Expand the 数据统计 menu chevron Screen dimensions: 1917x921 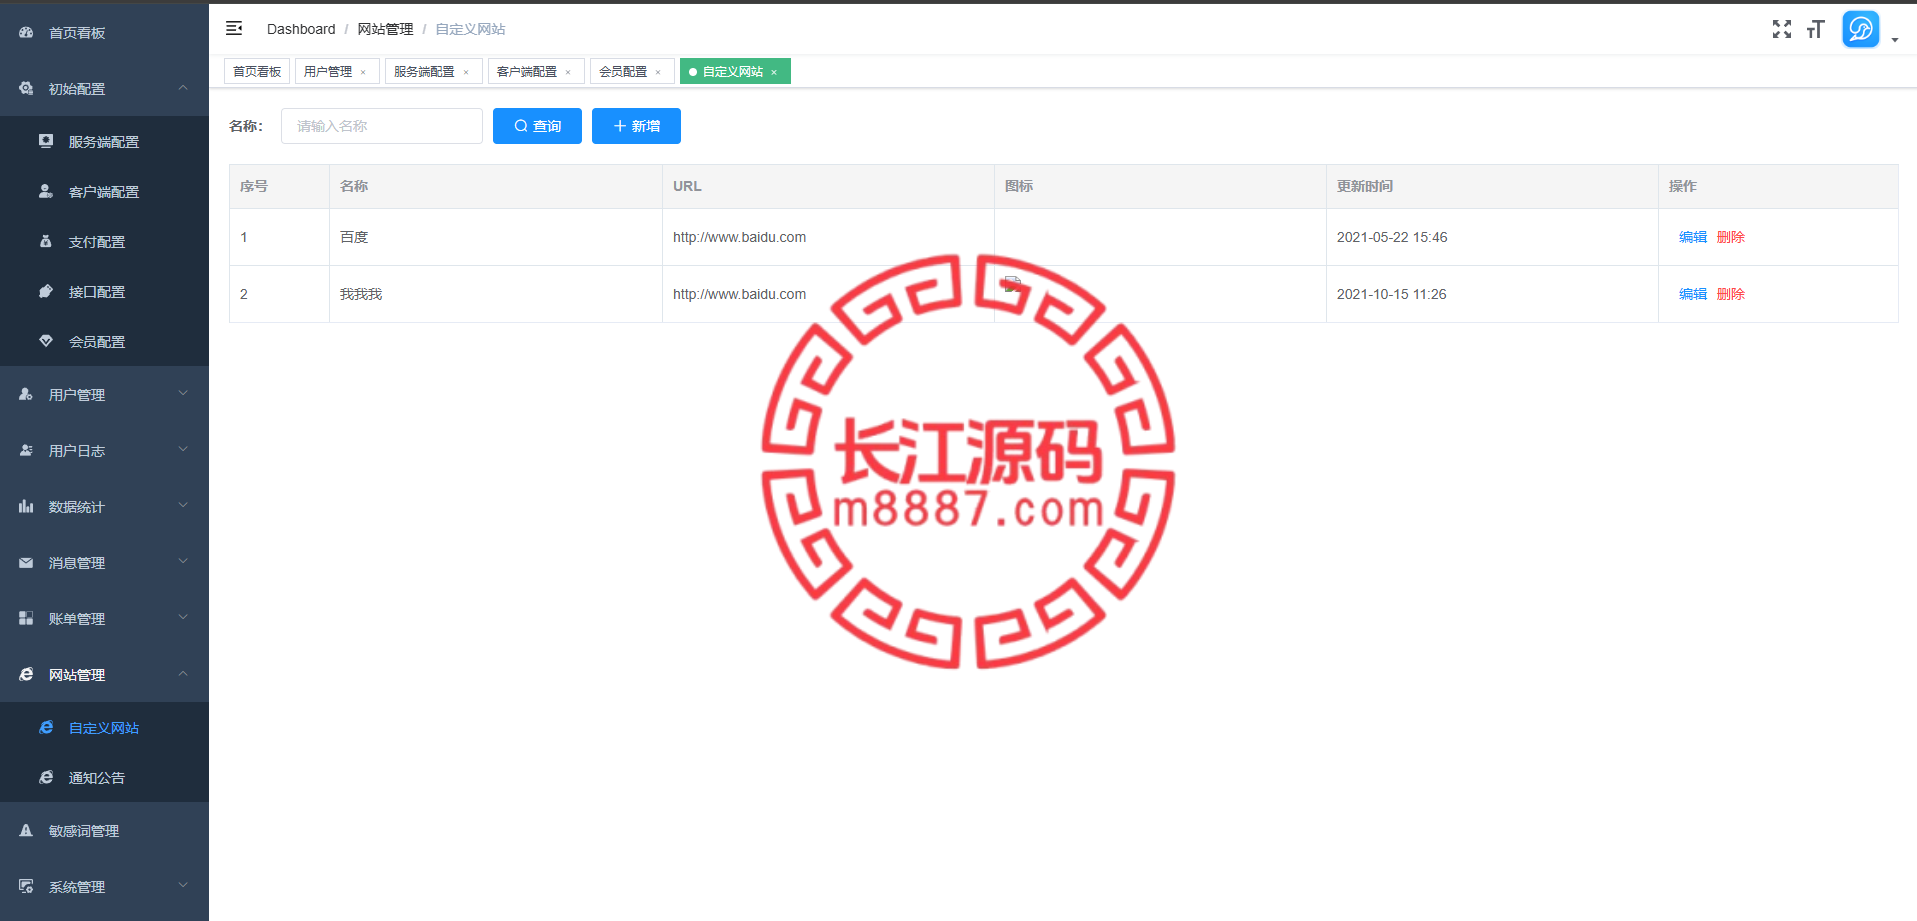(183, 506)
